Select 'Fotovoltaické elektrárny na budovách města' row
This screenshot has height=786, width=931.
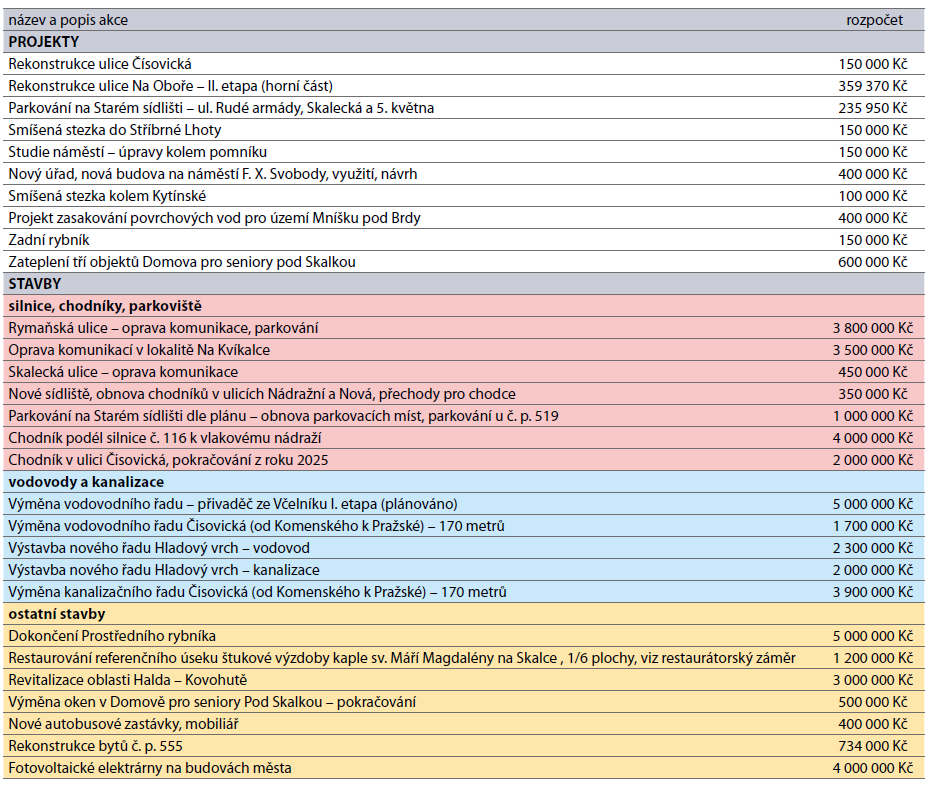coord(150,768)
